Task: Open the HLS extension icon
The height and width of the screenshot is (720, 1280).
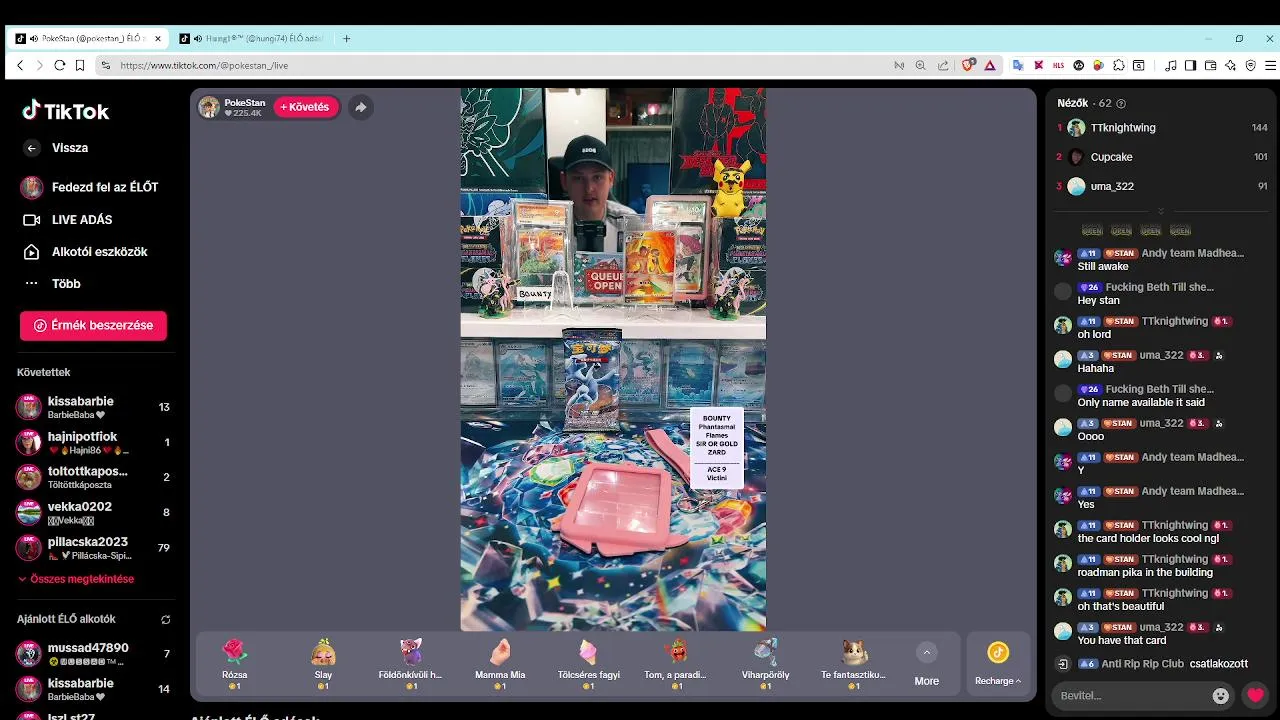Action: click(x=1058, y=65)
